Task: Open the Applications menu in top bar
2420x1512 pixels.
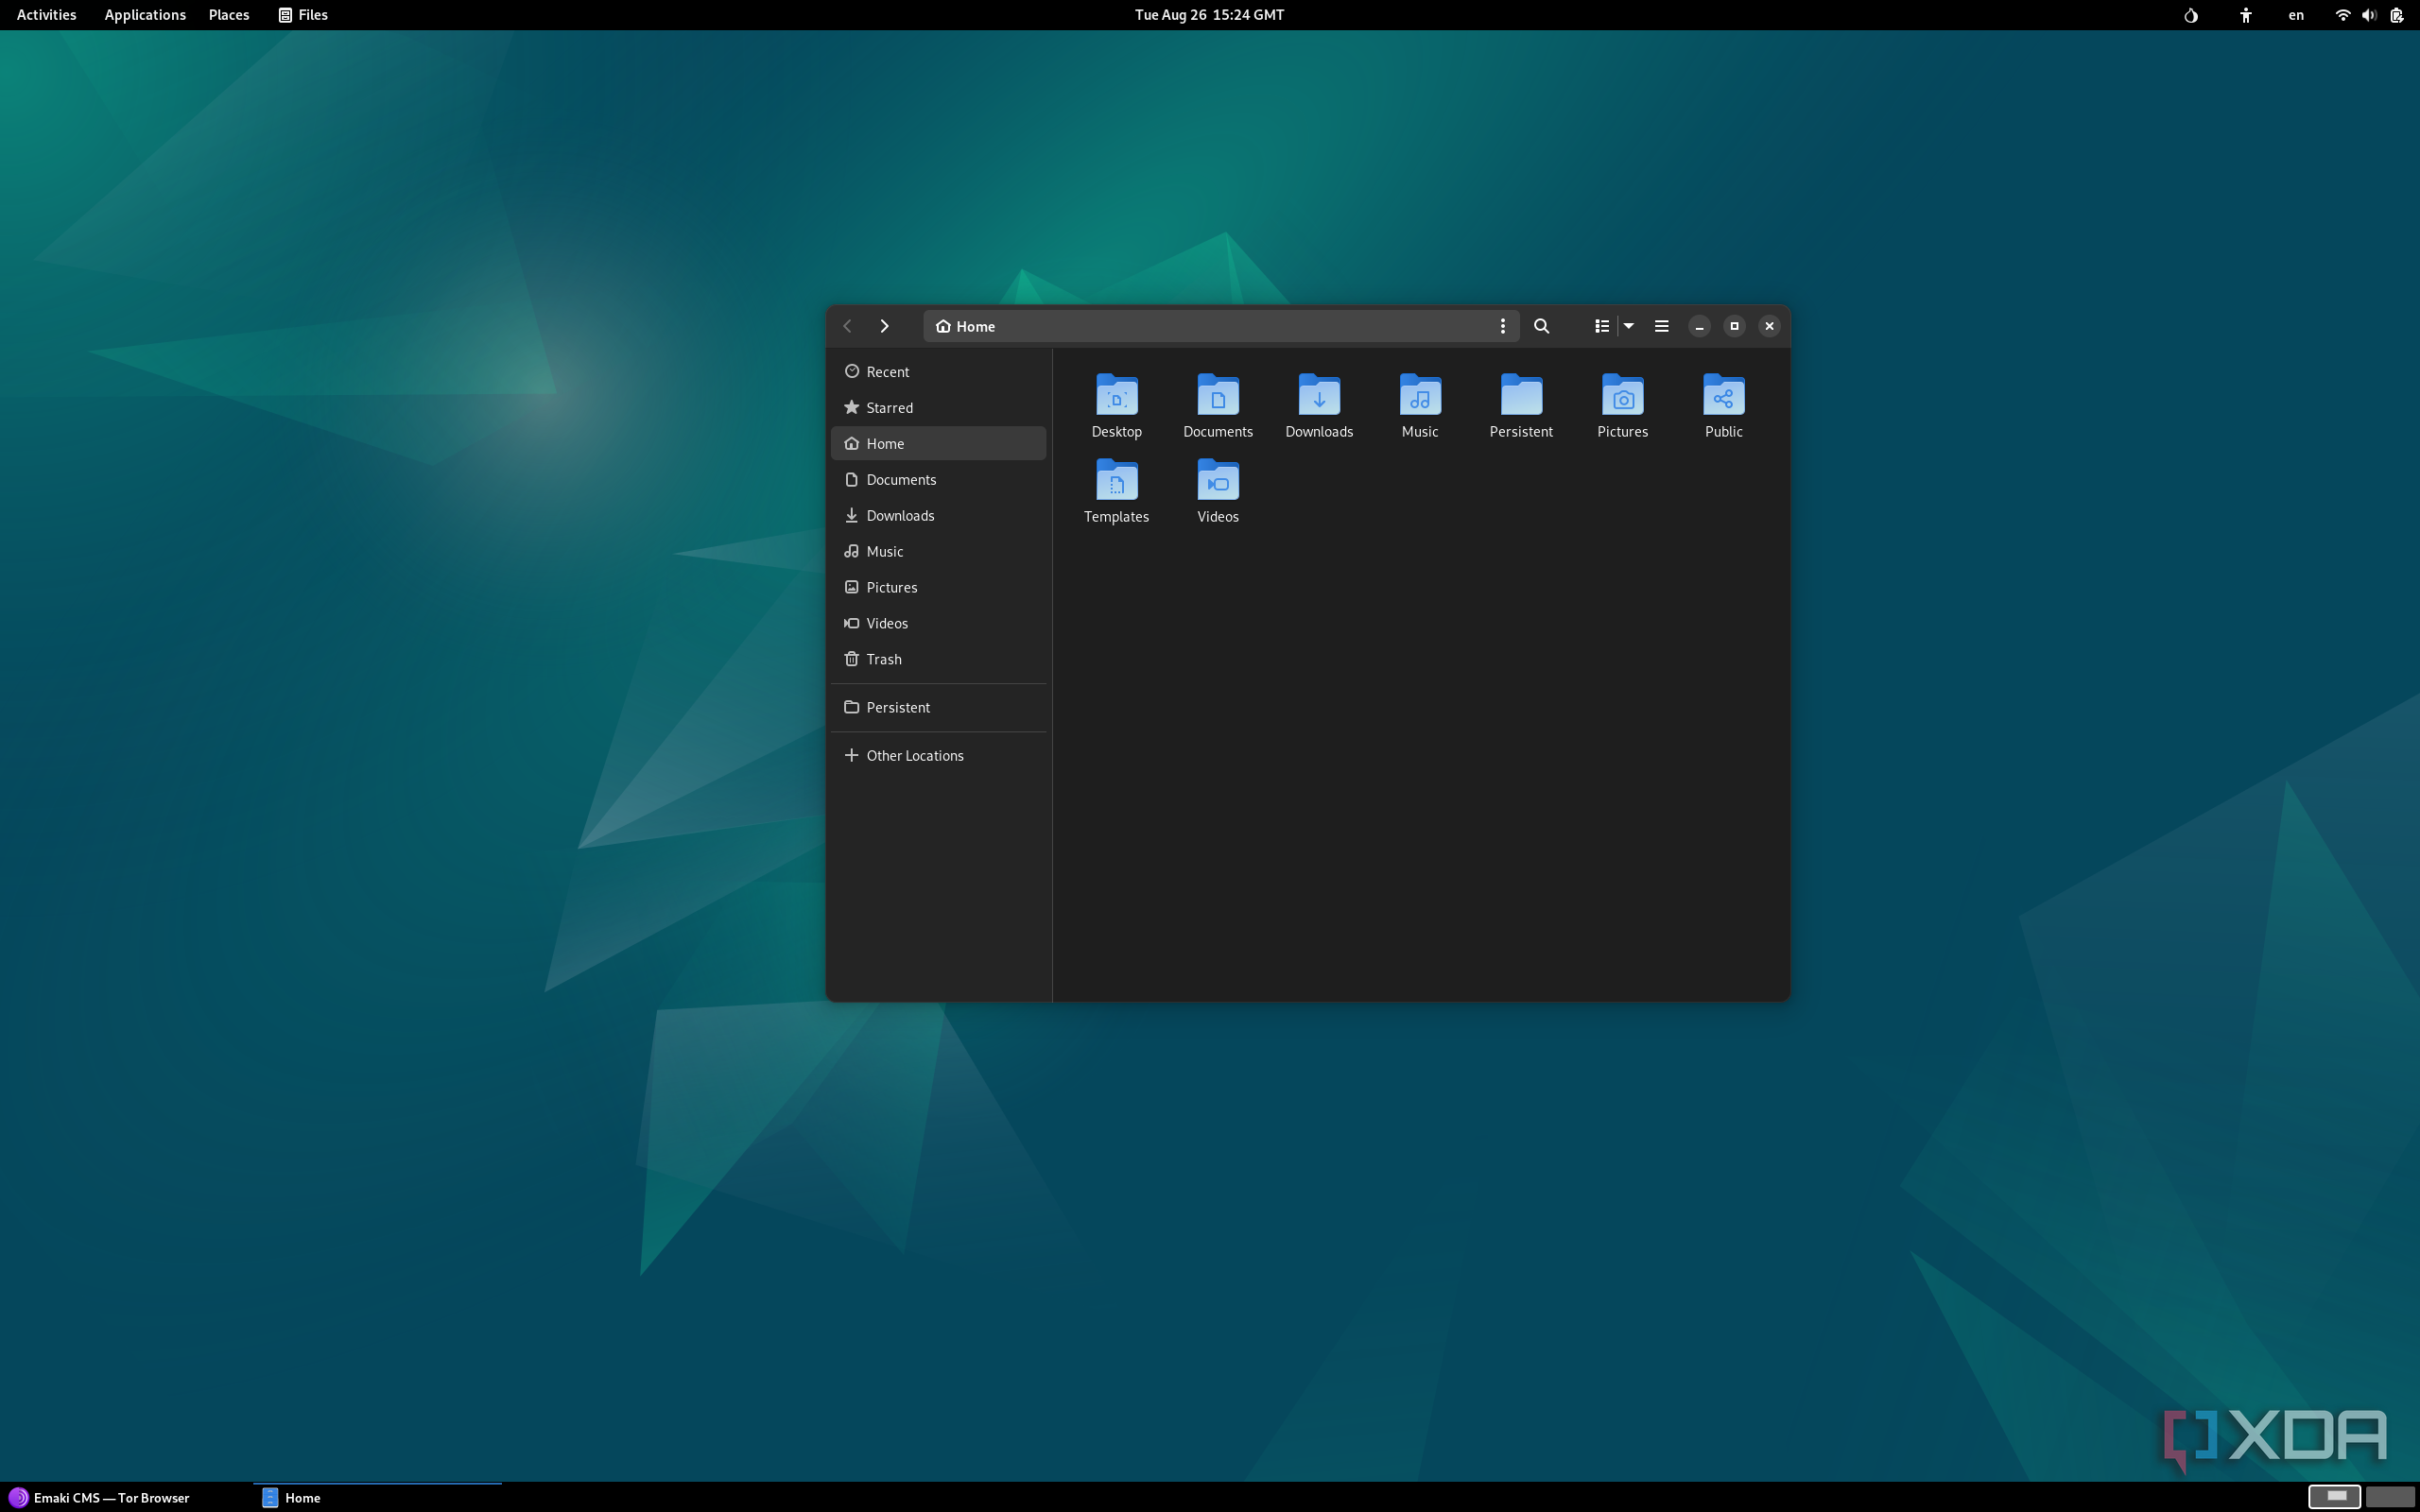Action: coord(145,15)
